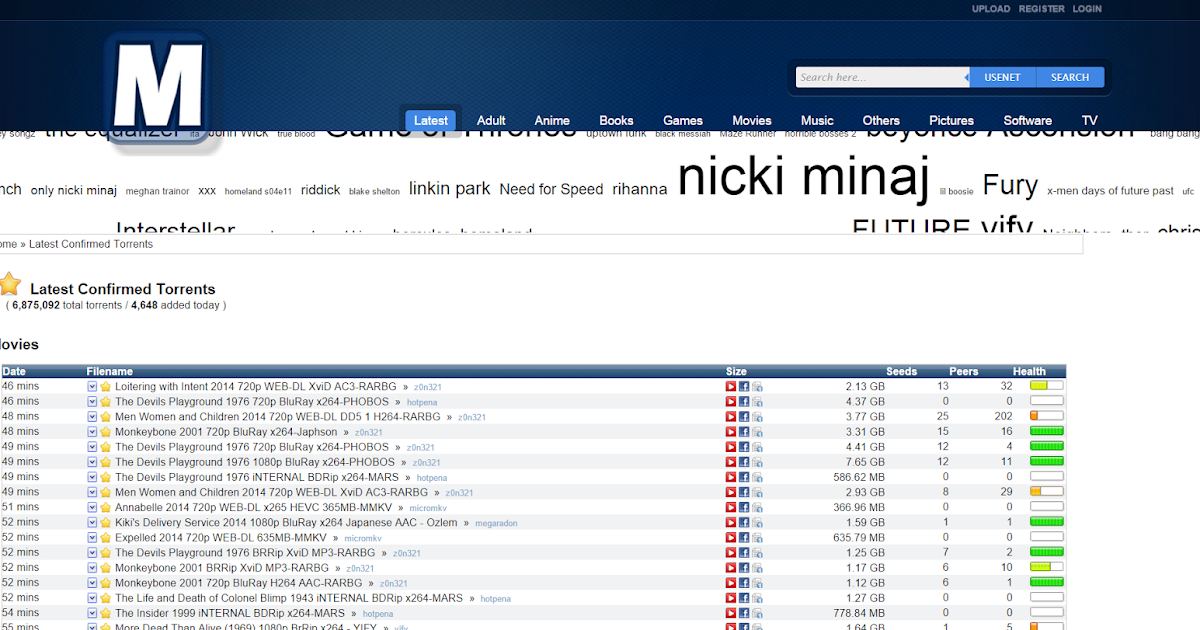Click the REGISTER link
The width and height of the screenshot is (1200, 630).
click(1042, 9)
